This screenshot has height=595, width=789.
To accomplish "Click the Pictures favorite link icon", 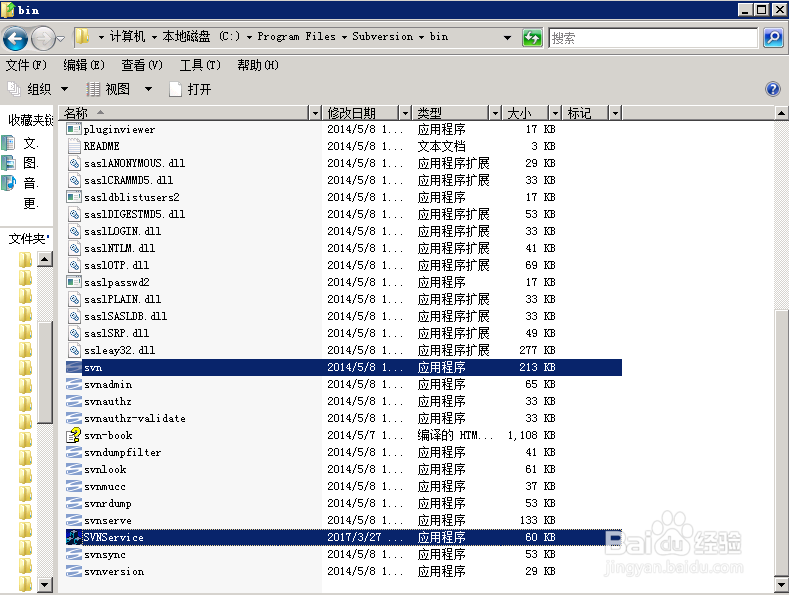I will click(9, 163).
